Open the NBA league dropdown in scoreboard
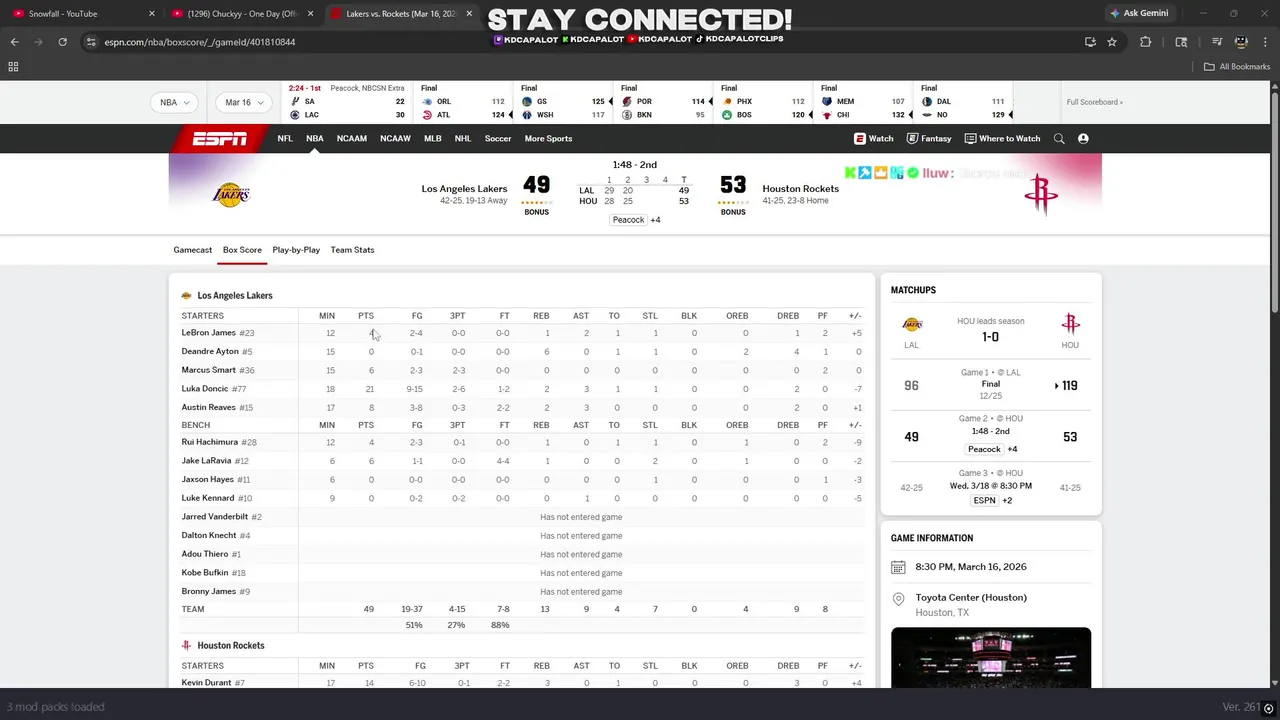Screen dimensions: 1280x720 (174, 102)
